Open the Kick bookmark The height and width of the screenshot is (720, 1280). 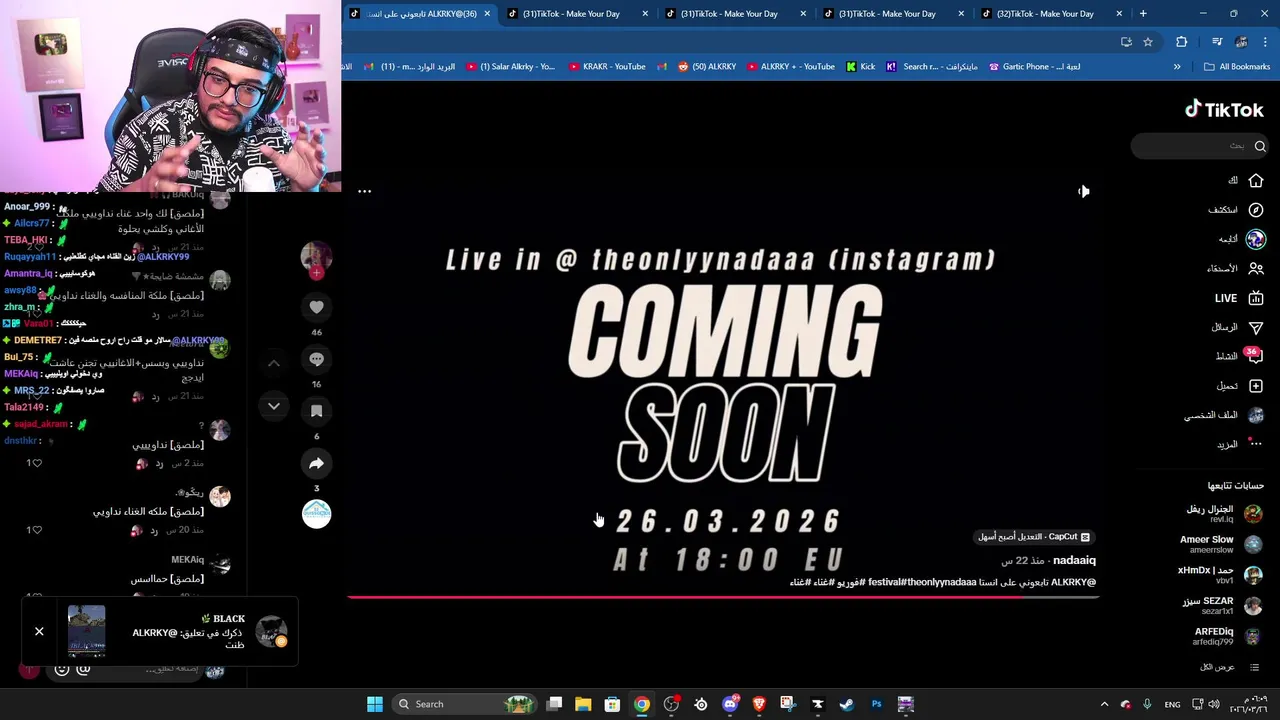860,67
